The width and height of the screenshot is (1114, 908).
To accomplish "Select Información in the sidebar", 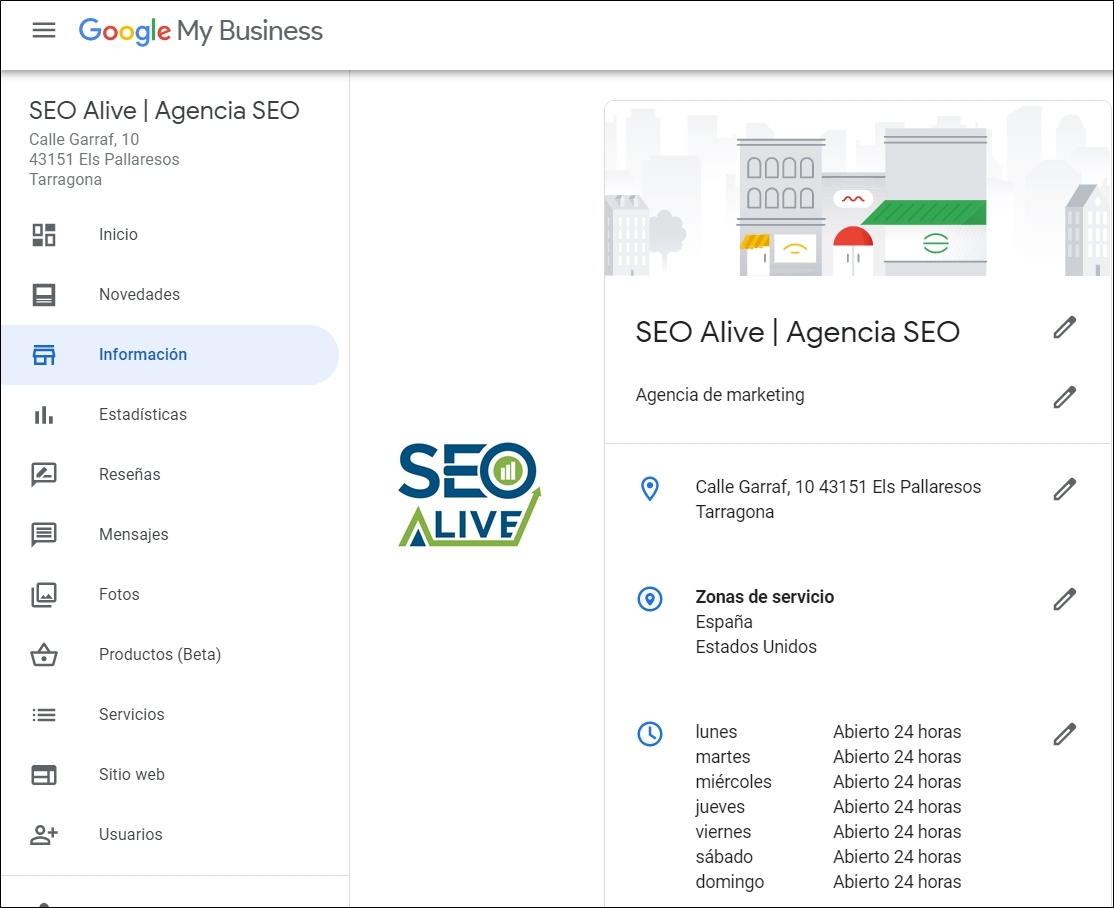I will 143,354.
